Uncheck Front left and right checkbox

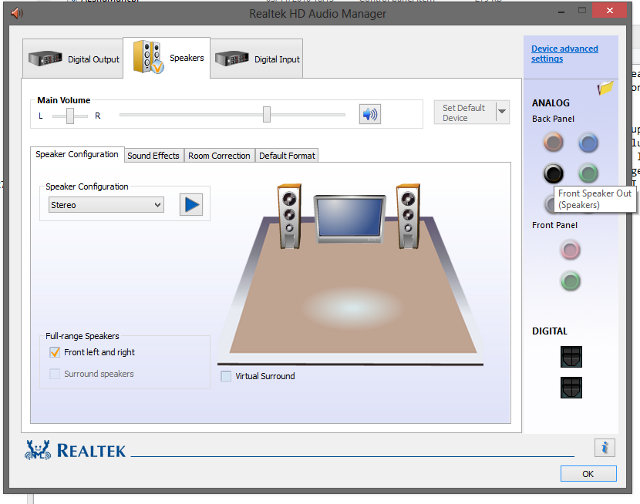pos(55,352)
